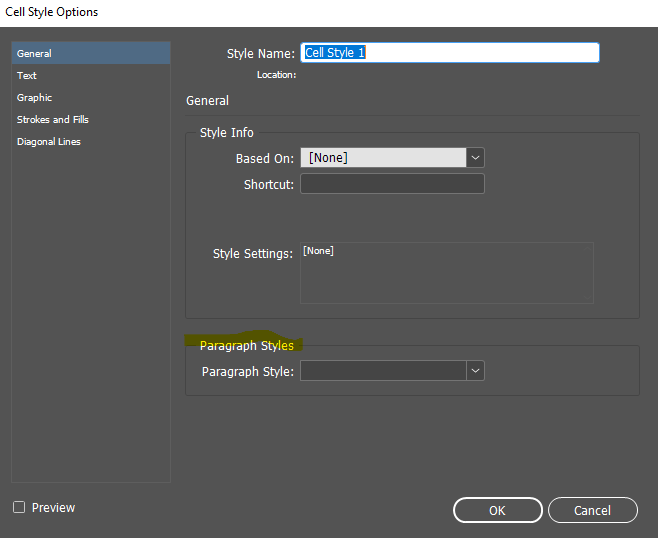
Task: Click the Style Info group label
Action: point(227,133)
